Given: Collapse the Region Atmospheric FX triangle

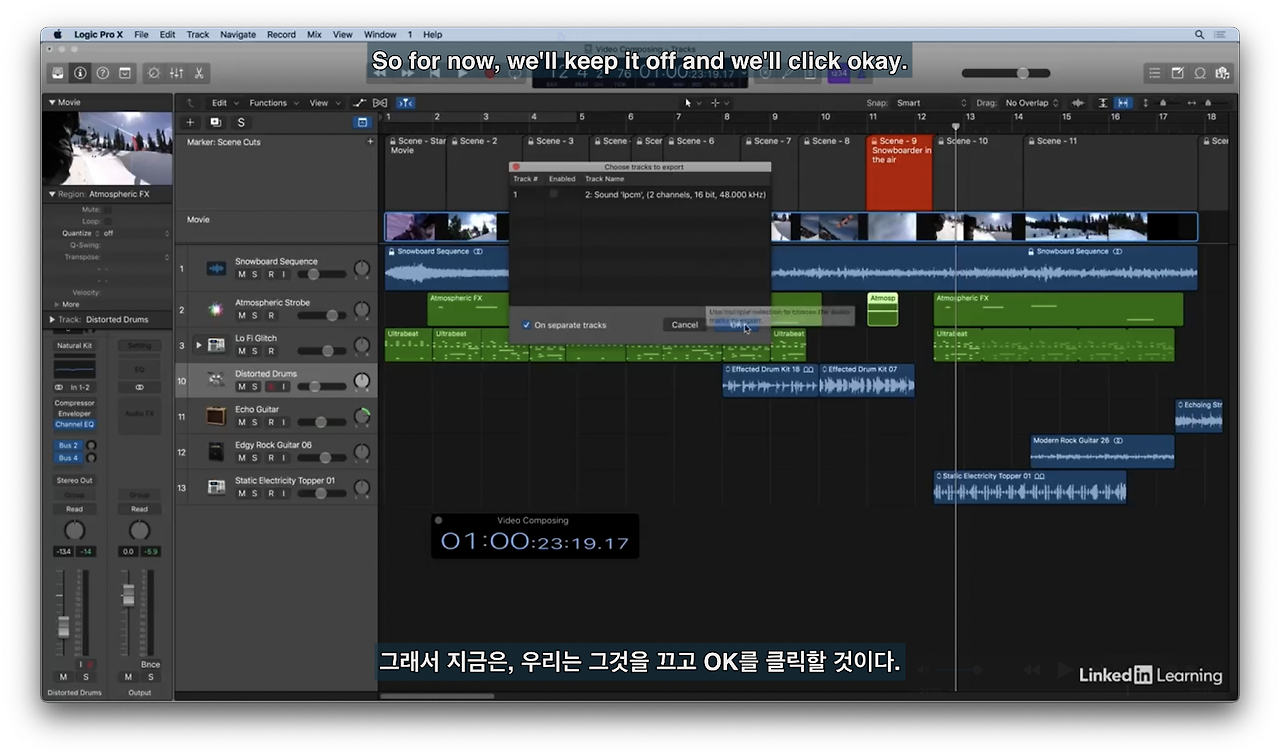Looking at the screenshot, I should (52, 194).
